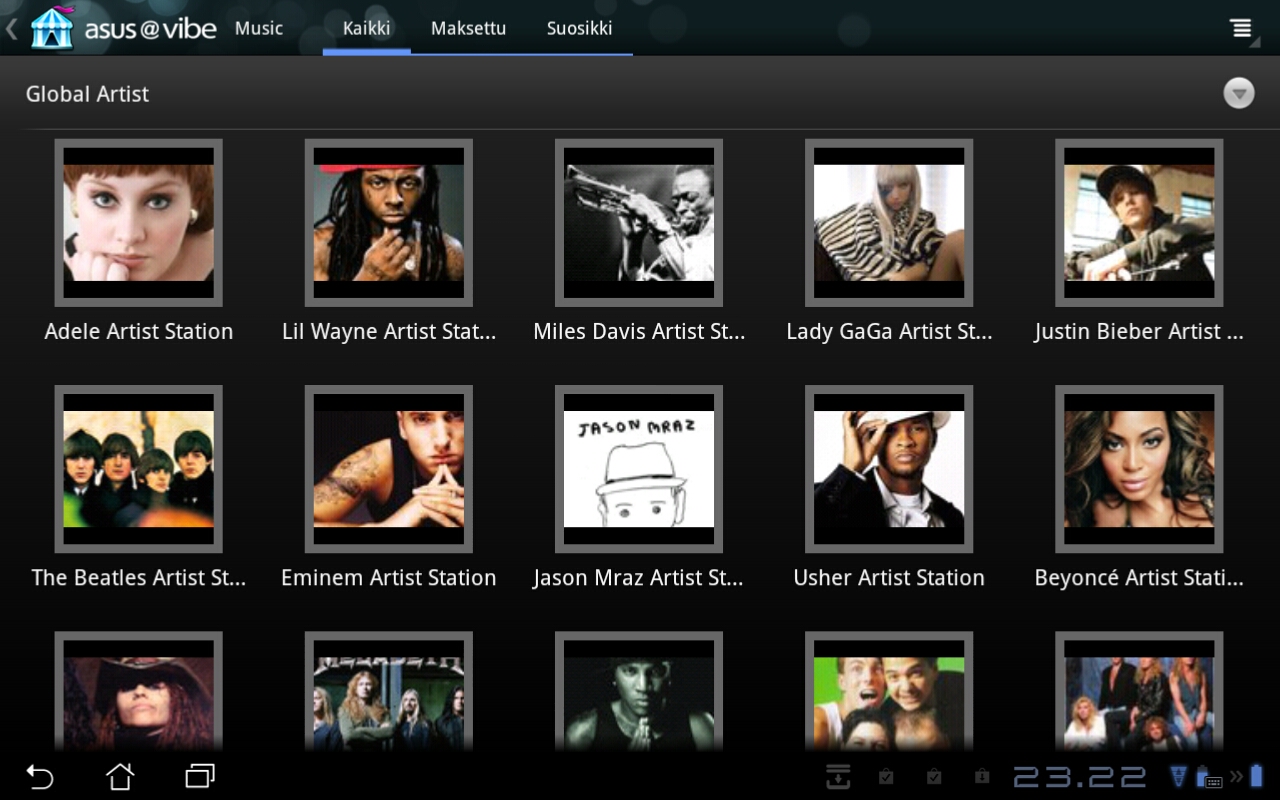The height and width of the screenshot is (800, 1280).
Task: Switch to the Kaikki tab
Action: click(366, 28)
